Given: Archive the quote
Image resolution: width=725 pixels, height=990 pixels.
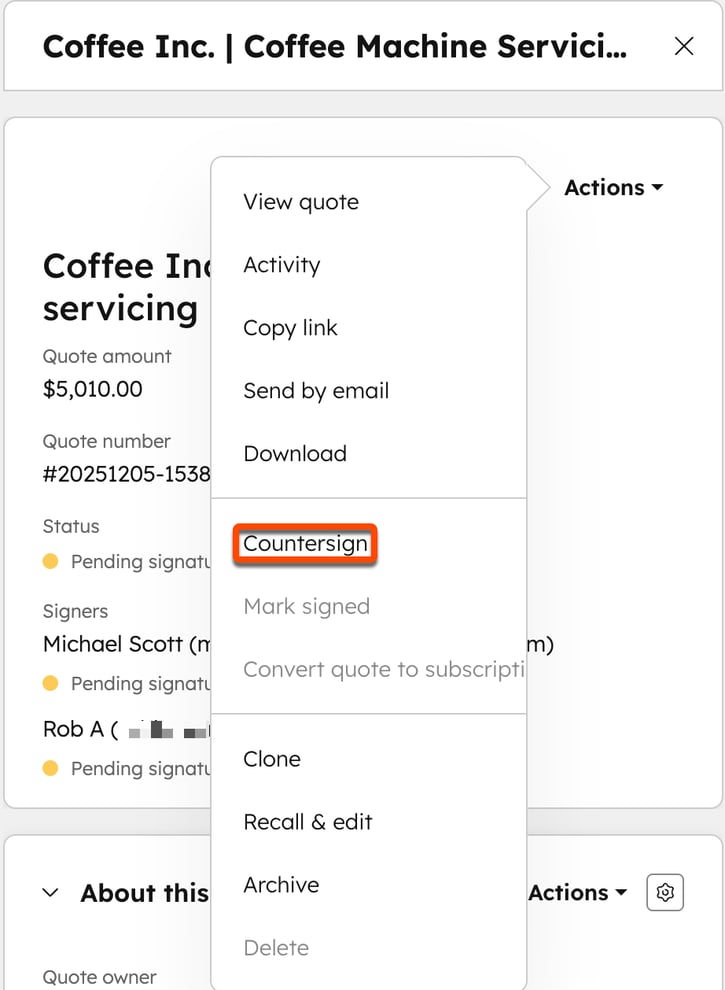Looking at the screenshot, I should 280,885.
